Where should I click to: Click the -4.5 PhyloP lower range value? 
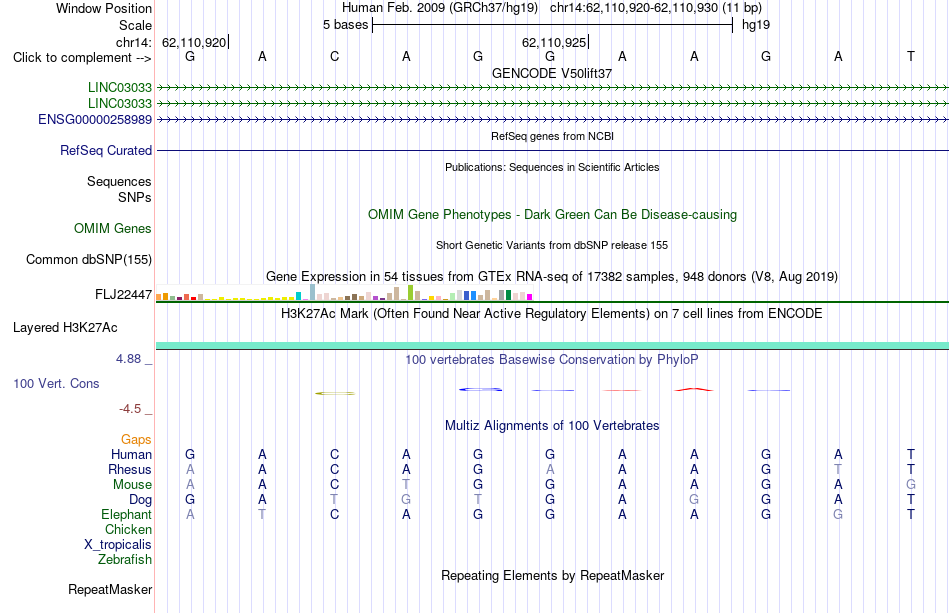pos(130,409)
